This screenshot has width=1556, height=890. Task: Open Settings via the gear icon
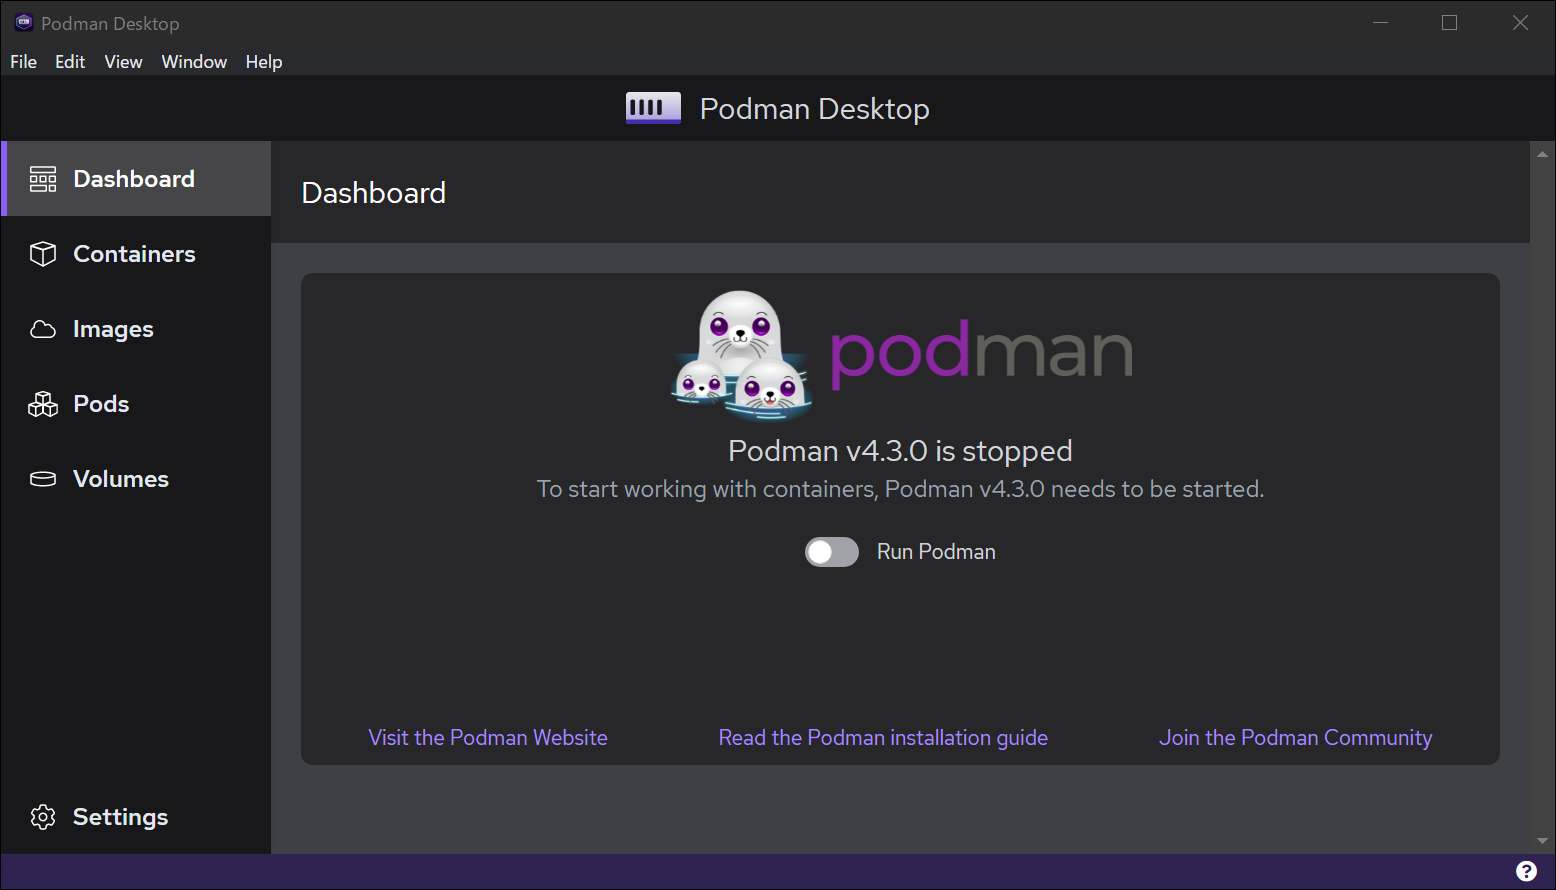(x=43, y=817)
